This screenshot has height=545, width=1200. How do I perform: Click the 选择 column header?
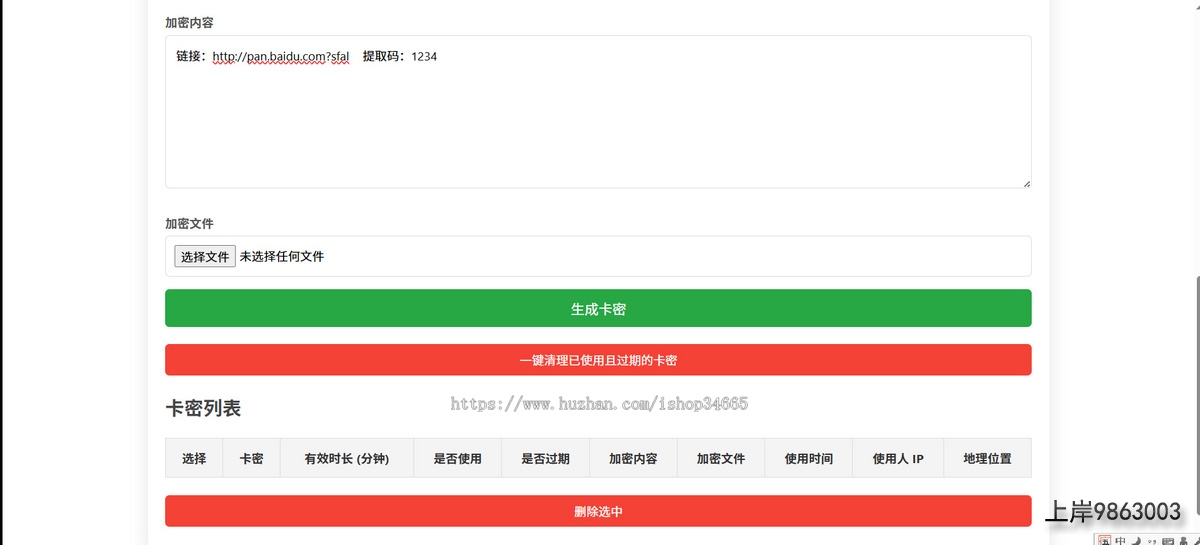194,459
